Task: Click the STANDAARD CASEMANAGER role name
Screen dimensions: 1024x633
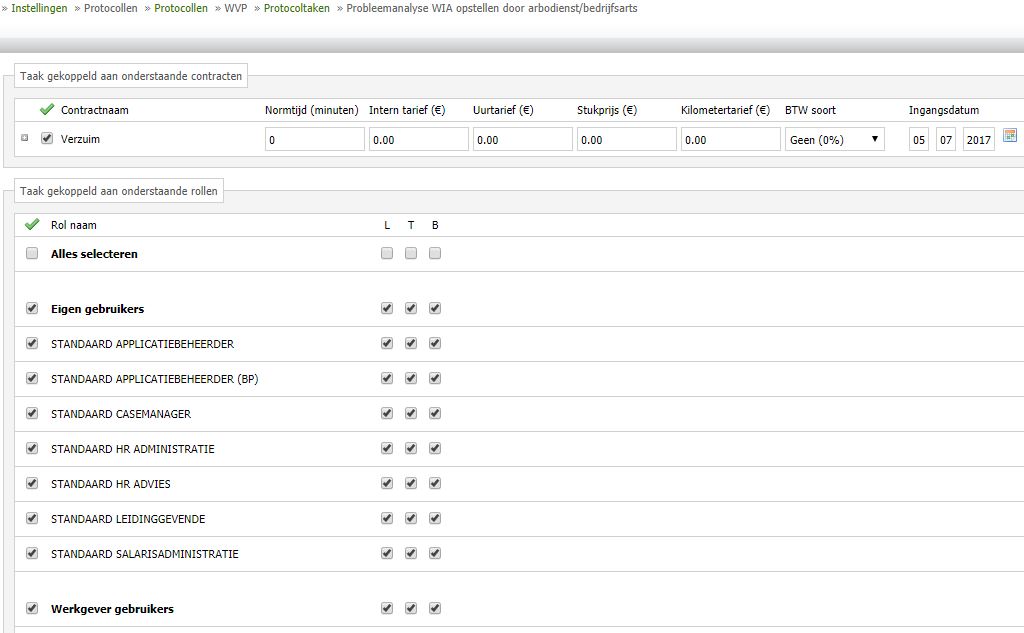Action: click(121, 414)
